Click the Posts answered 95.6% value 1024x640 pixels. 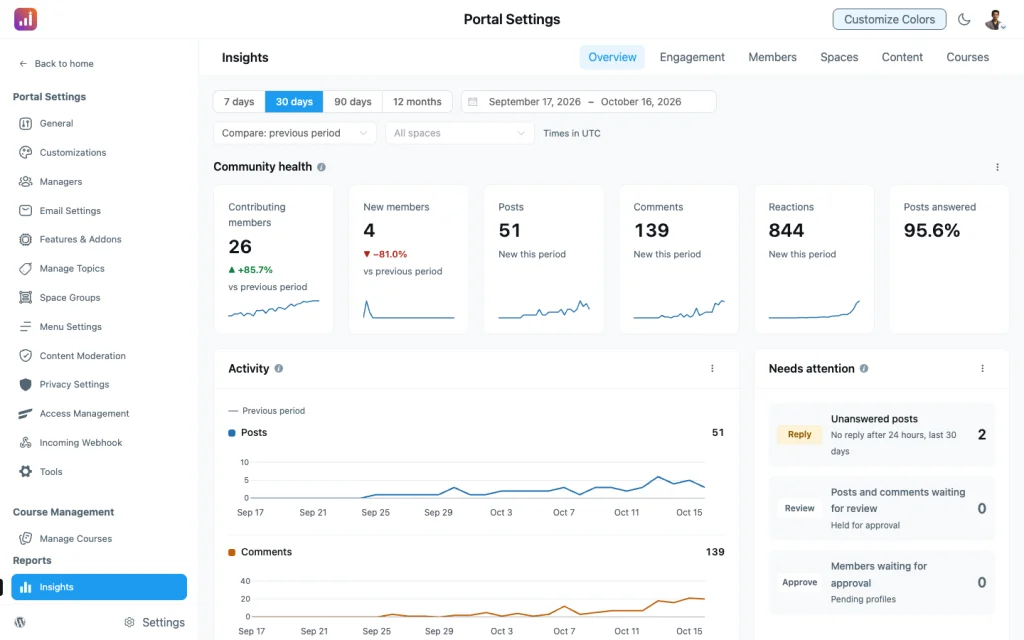point(931,231)
